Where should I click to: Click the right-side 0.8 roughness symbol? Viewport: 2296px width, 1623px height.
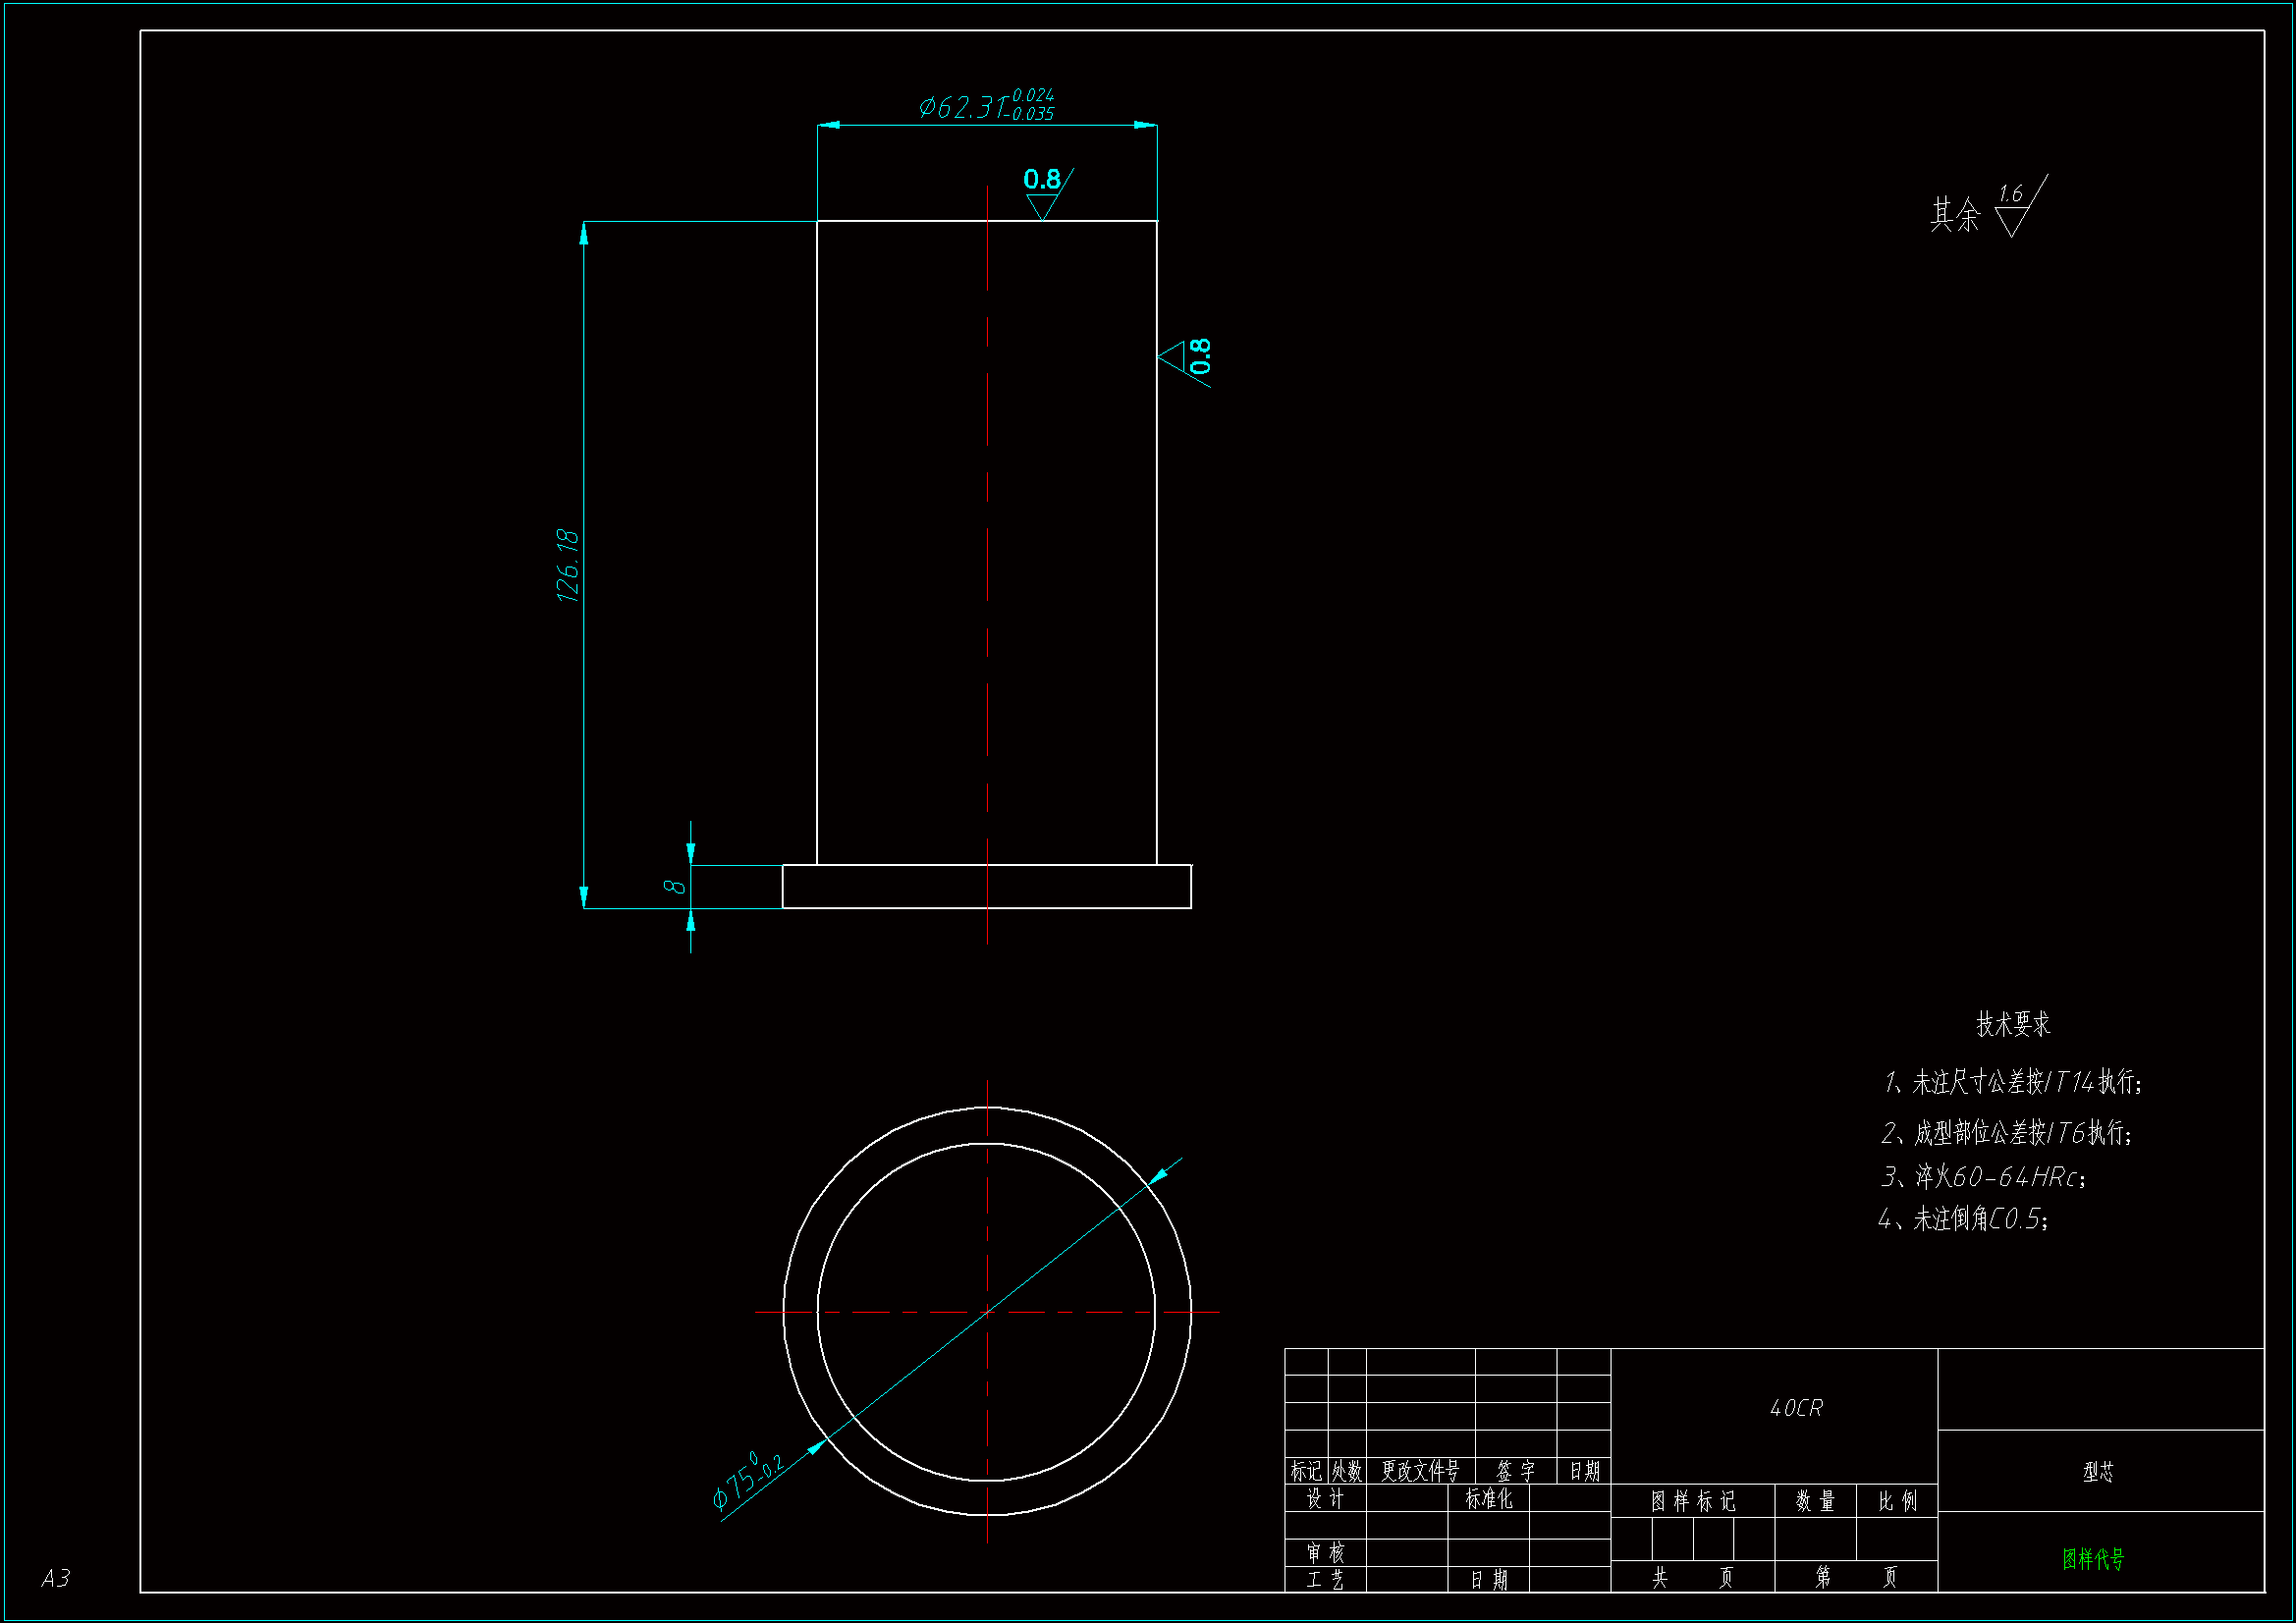(x=1188, y=358)
